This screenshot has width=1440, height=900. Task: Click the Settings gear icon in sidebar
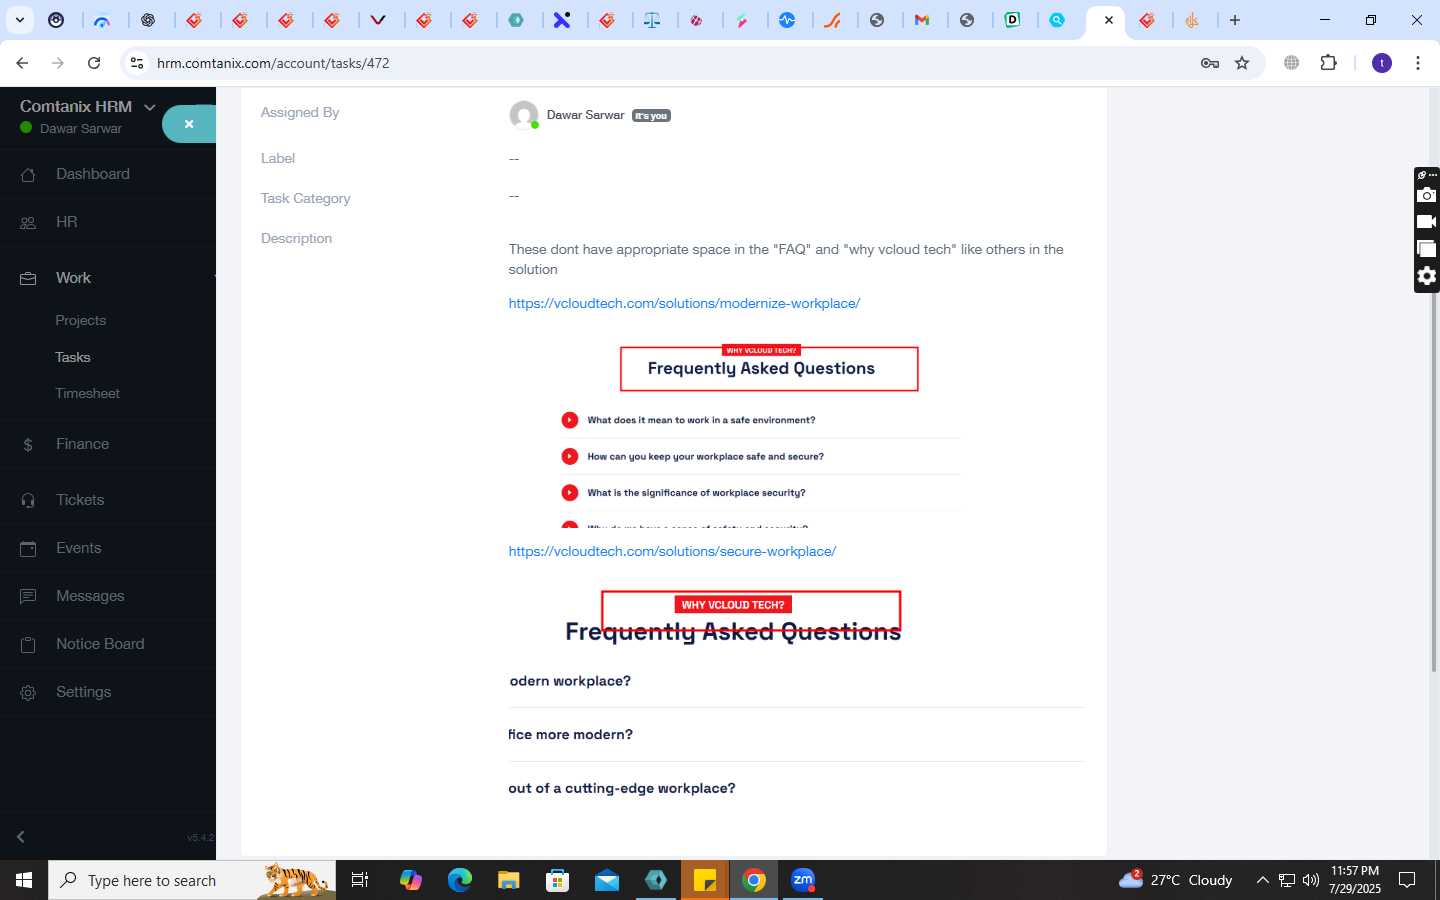28,693
